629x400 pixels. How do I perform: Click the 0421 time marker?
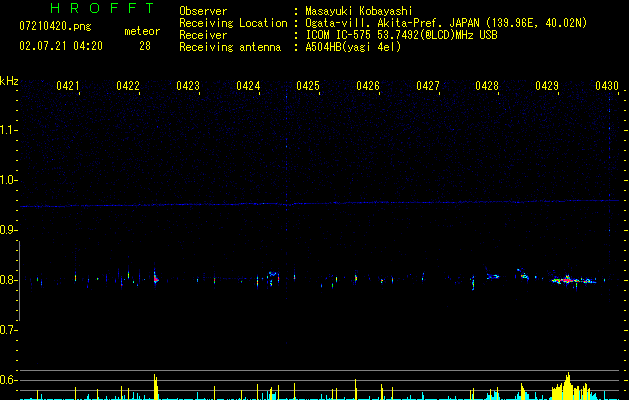click(x=67, y=86)
